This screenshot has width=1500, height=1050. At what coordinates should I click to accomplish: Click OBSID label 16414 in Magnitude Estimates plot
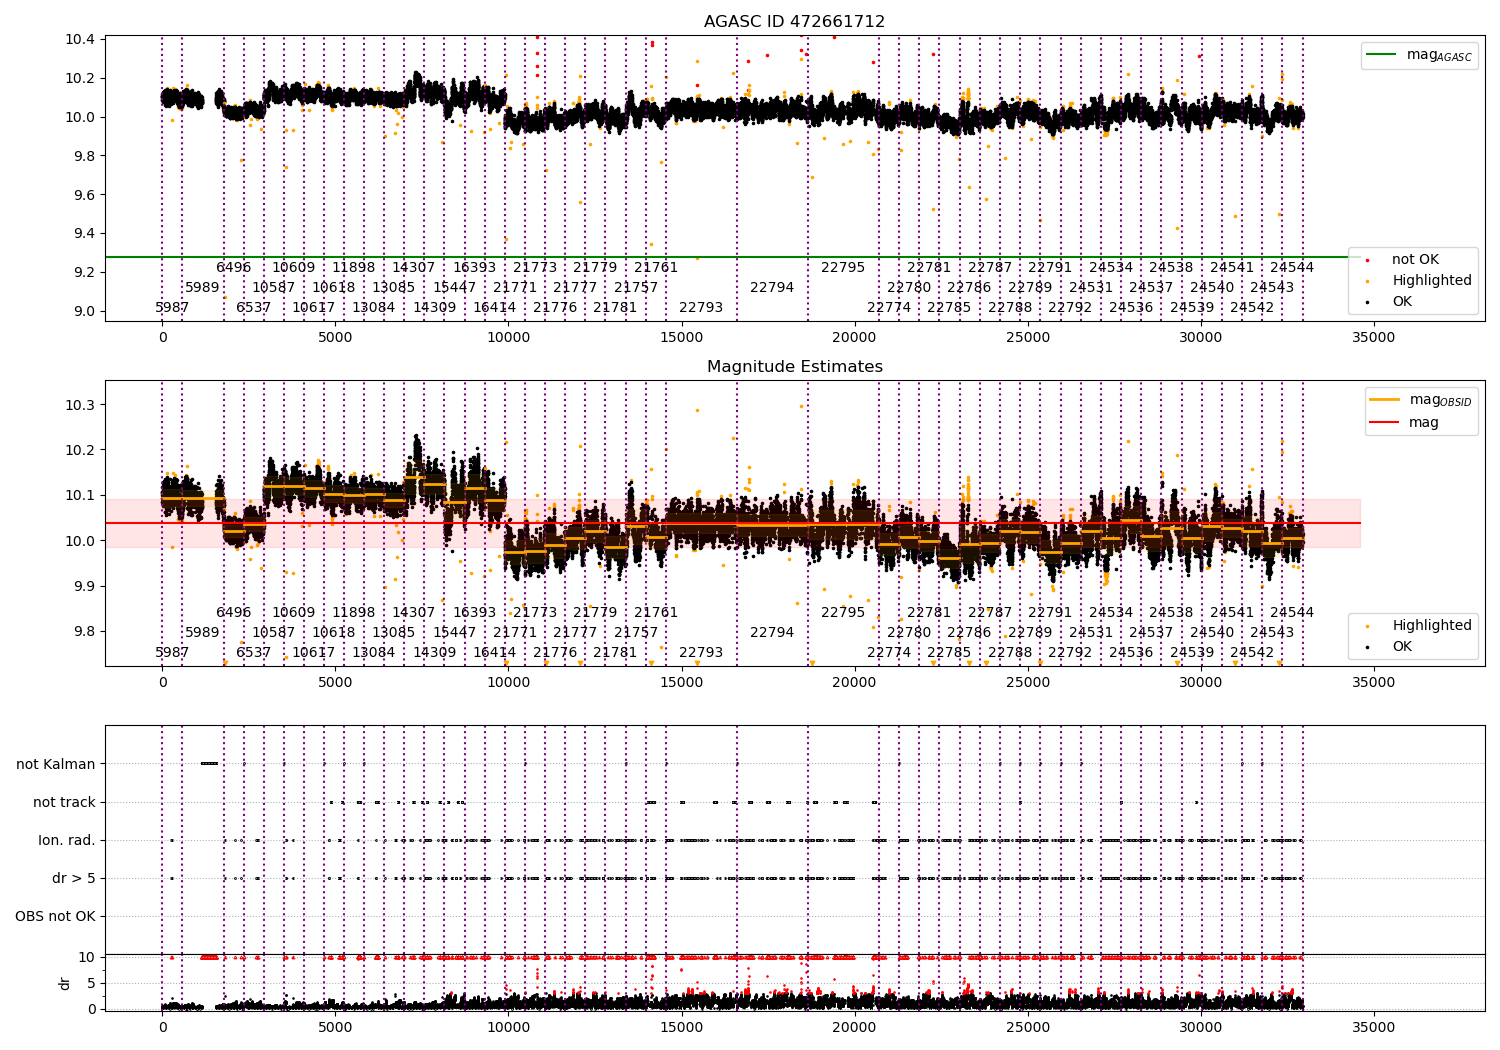point(495,652)
